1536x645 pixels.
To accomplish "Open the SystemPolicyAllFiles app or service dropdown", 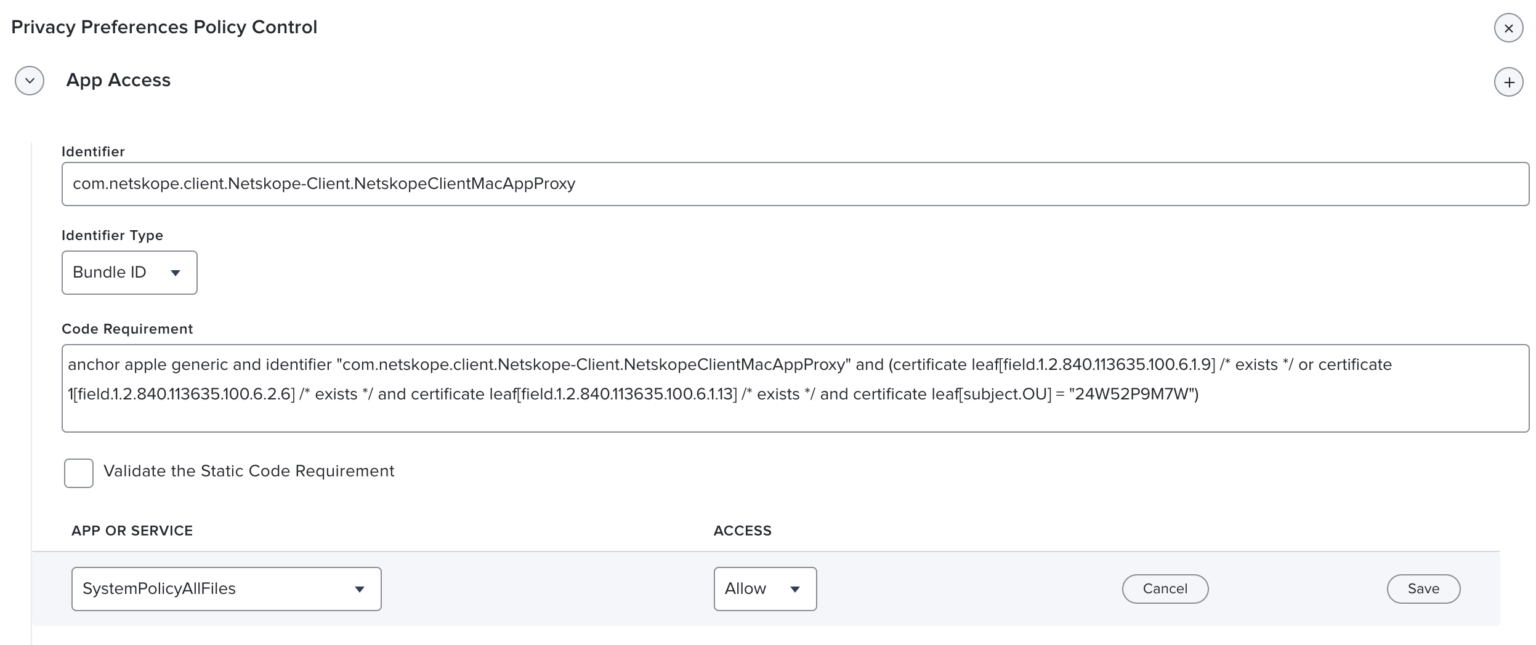I will pyautogui.click(x=225, y=588).
